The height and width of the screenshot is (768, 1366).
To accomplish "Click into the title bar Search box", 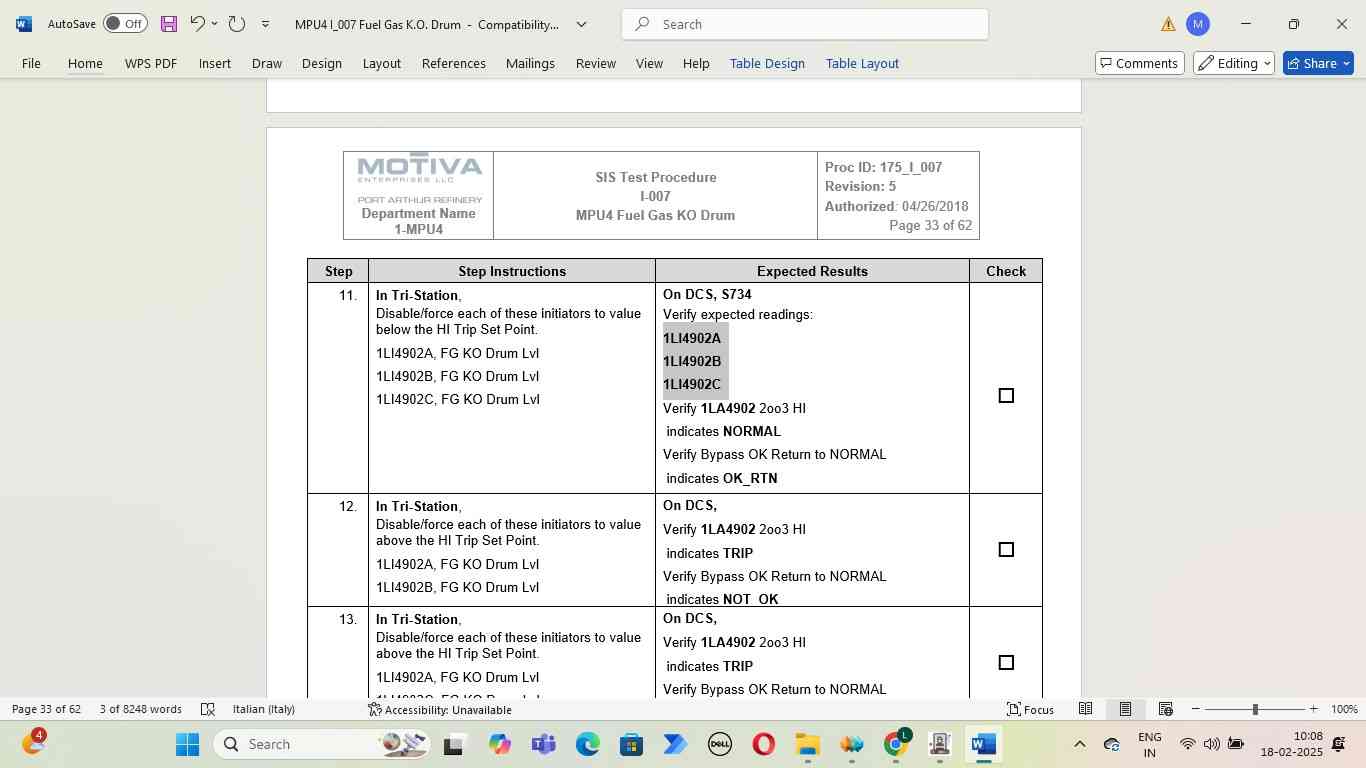I will point(805,24).
